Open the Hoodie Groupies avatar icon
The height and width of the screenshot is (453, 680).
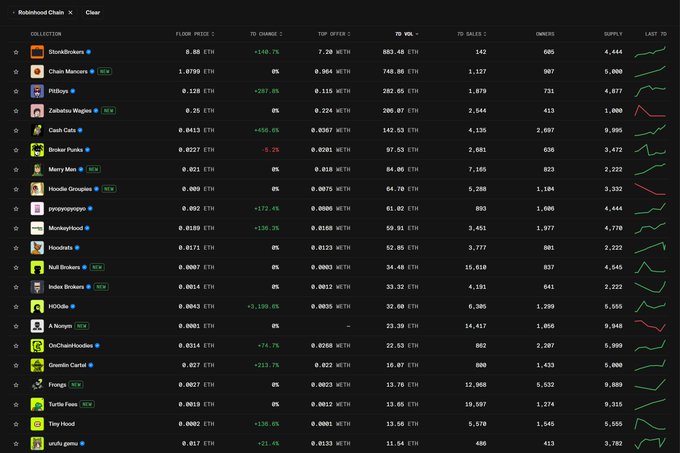click(37, 189)
